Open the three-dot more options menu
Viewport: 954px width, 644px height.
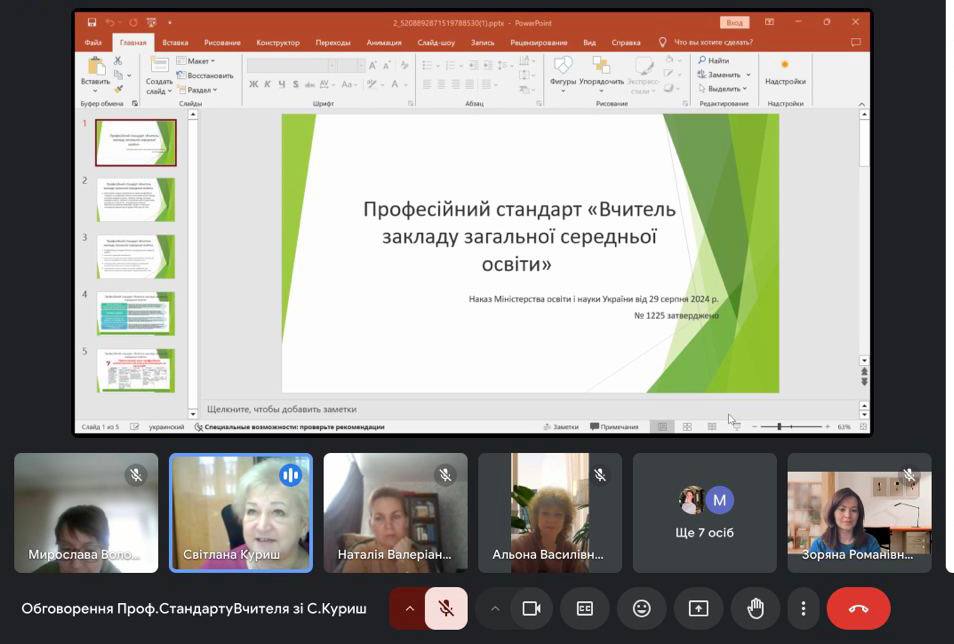(x=803, y=608)
